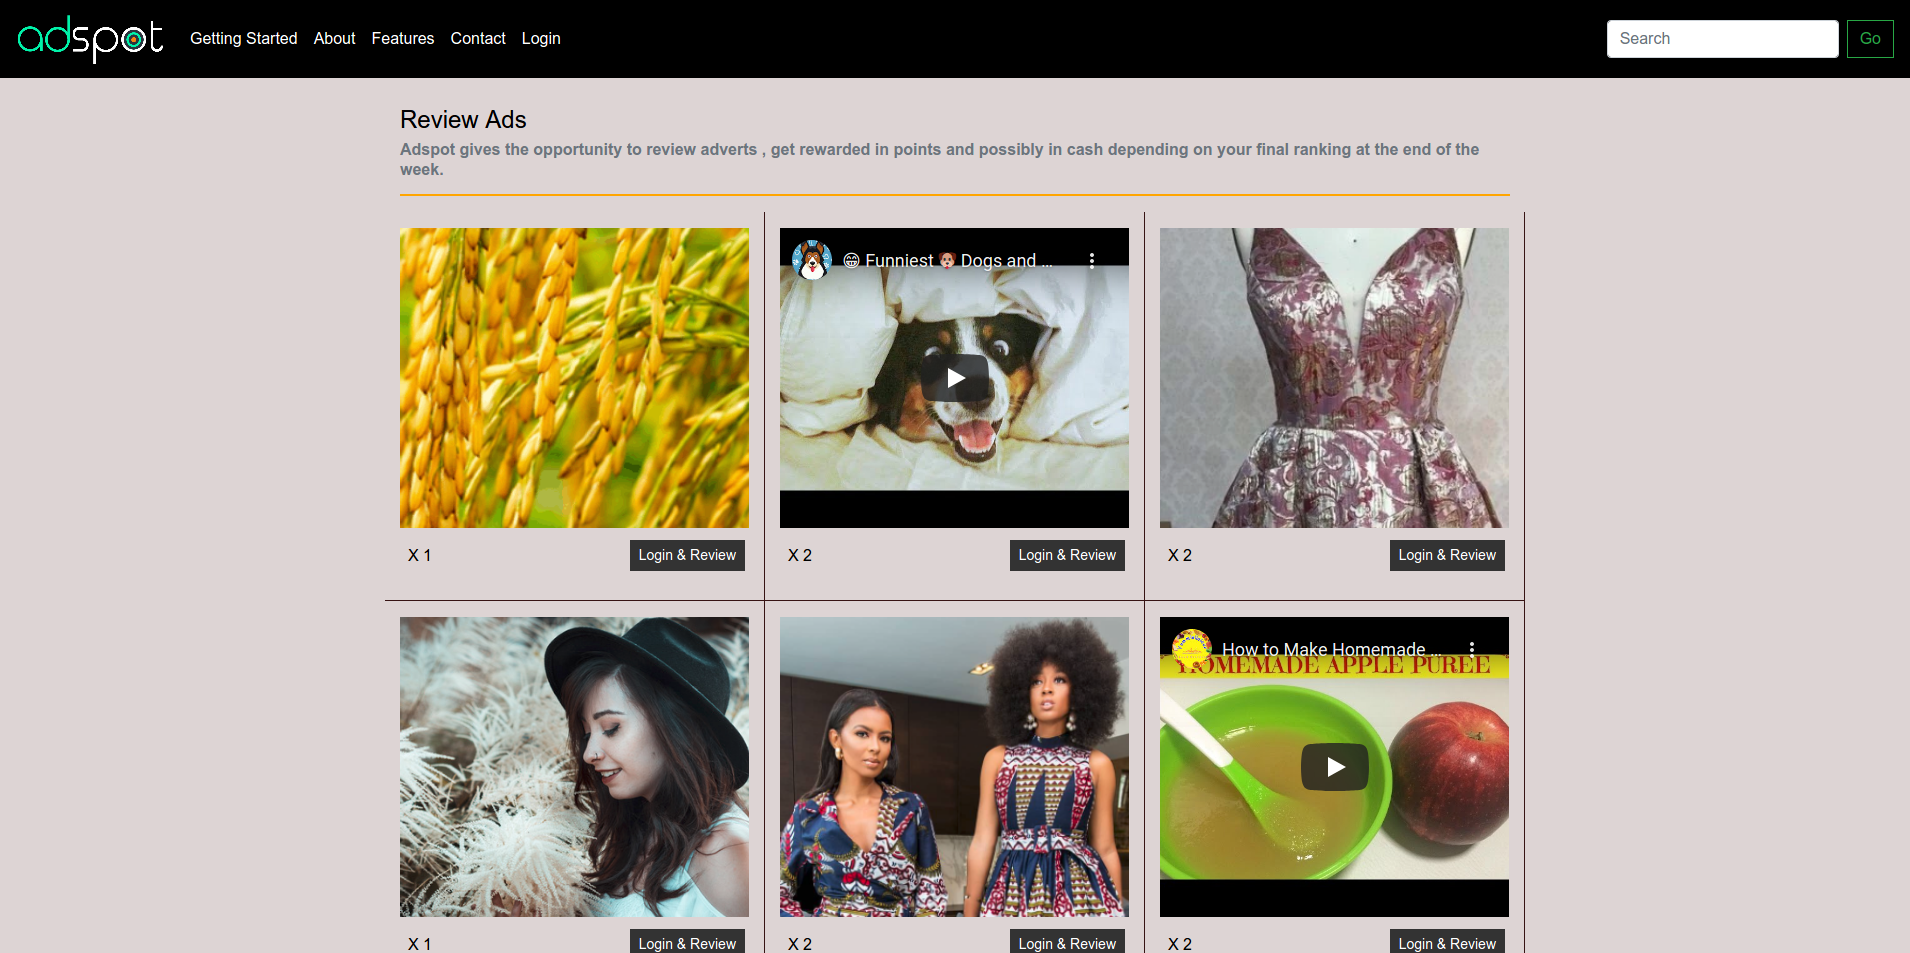Click the How to Make Homemade video title
This screenshot has height=953, width=1910.
[1331, 649]
